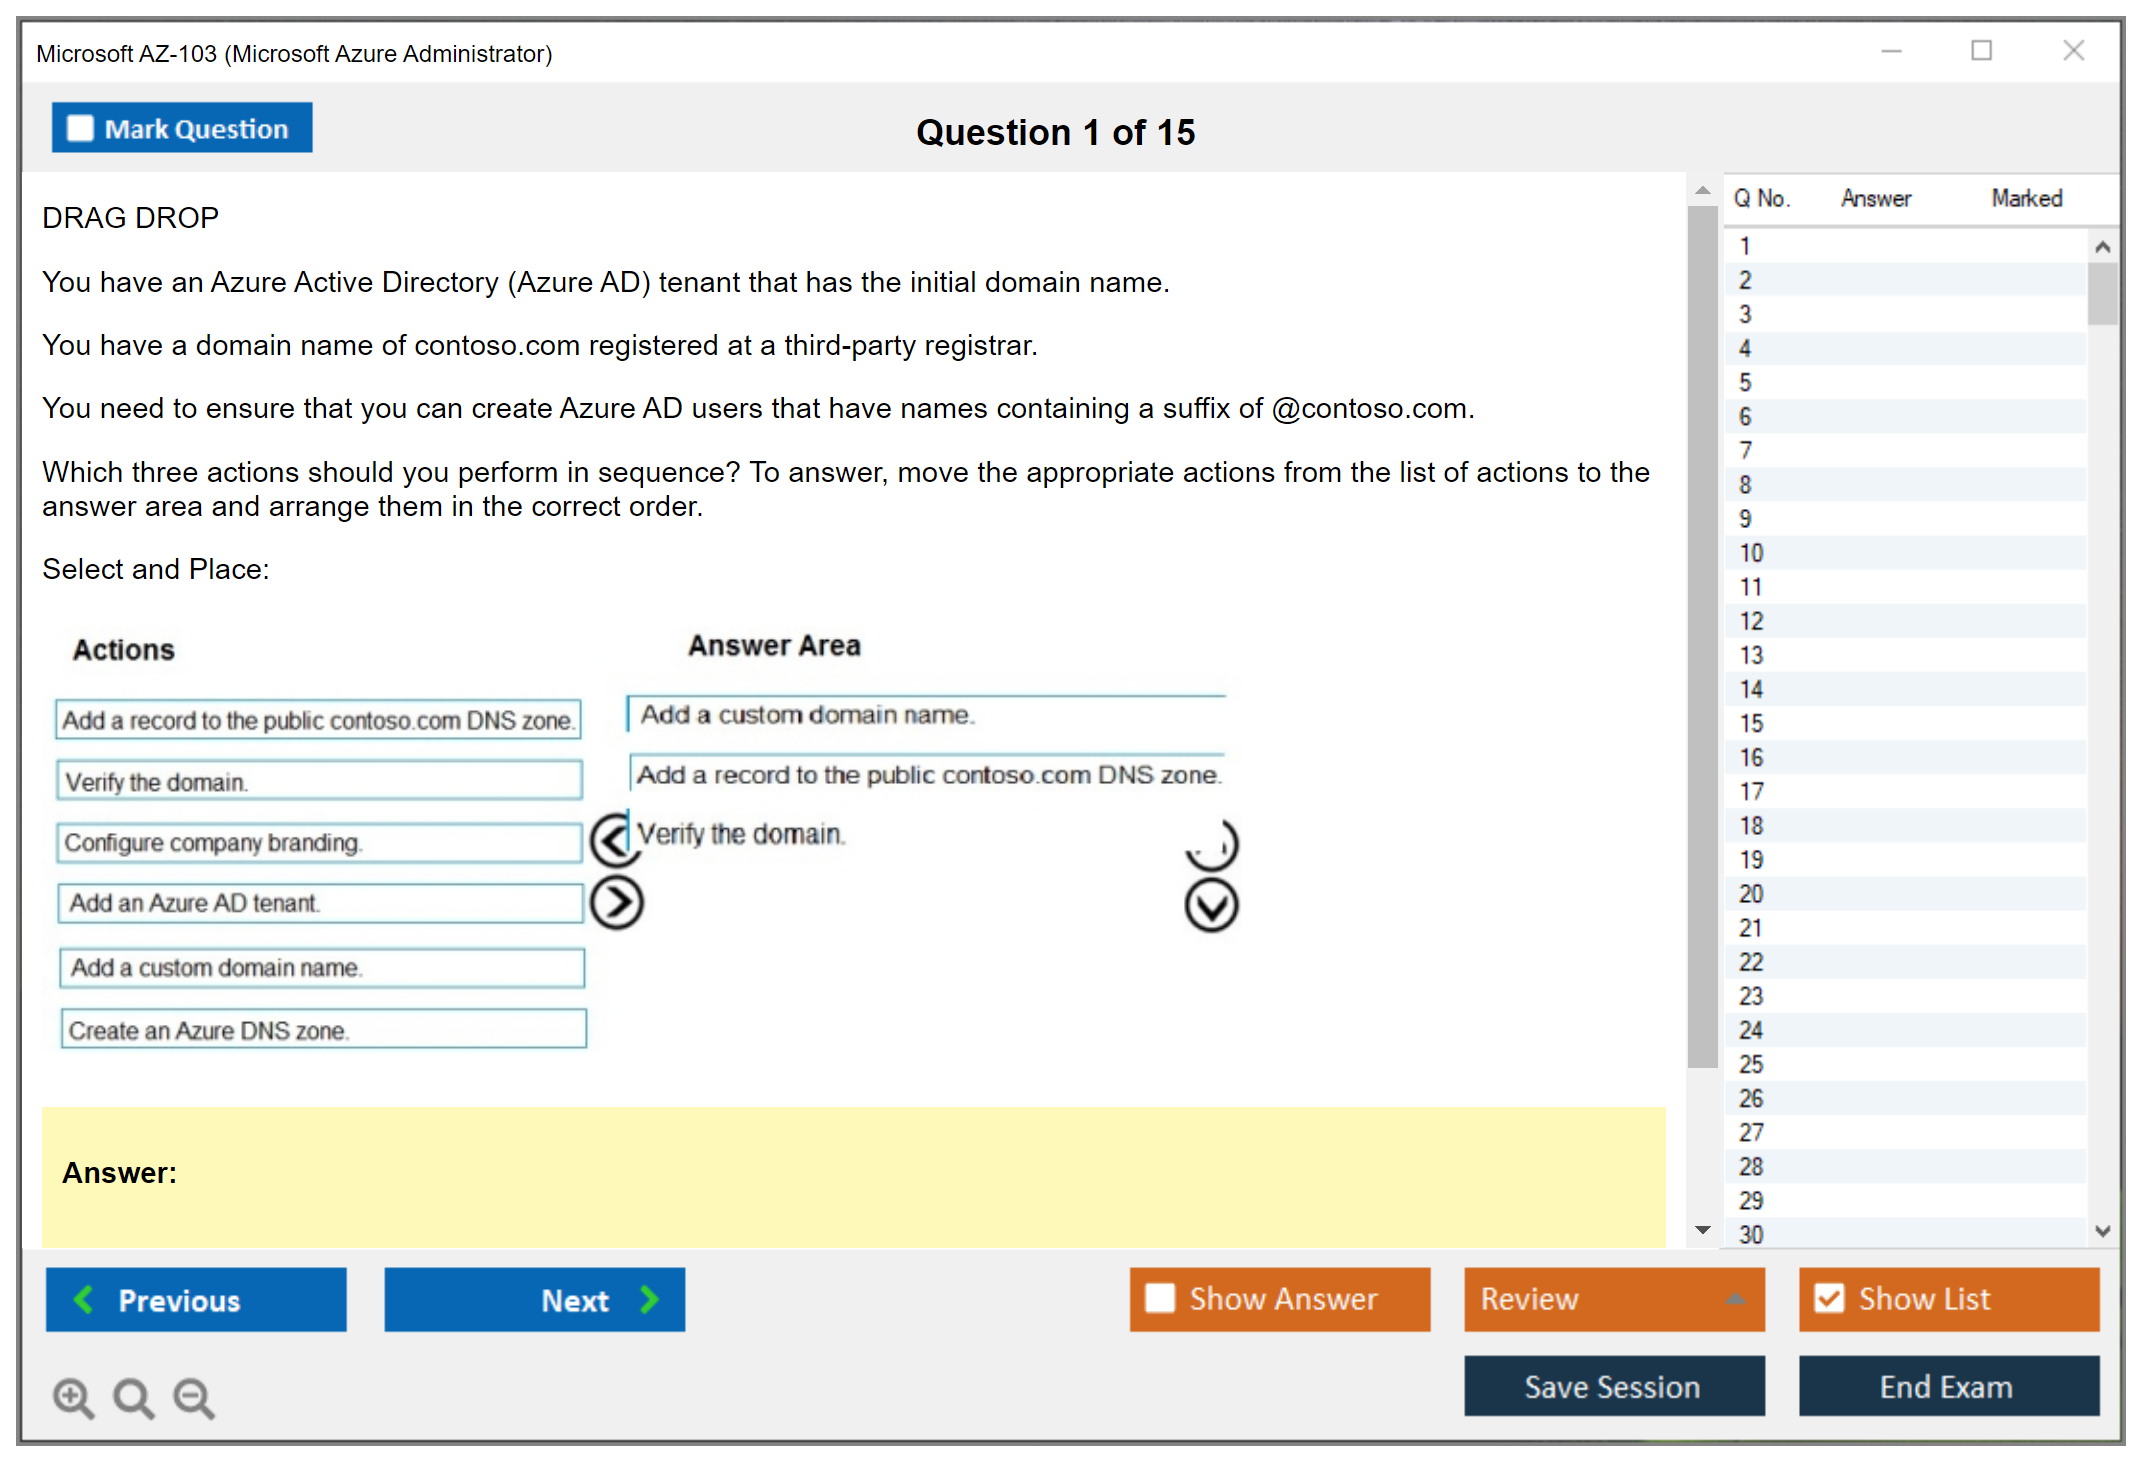Enable the Show Answer checkbox
The width and height of the screenshot is (2150, 1470).
tap(1160, 1298)
